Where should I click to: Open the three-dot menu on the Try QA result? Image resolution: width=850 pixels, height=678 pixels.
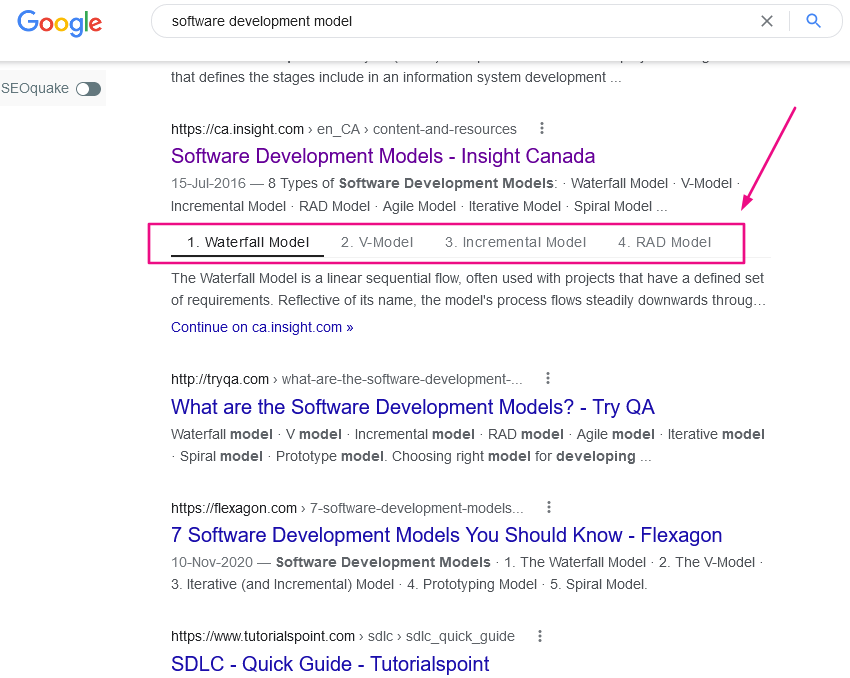pyautogui.click(x=548, y=378)
